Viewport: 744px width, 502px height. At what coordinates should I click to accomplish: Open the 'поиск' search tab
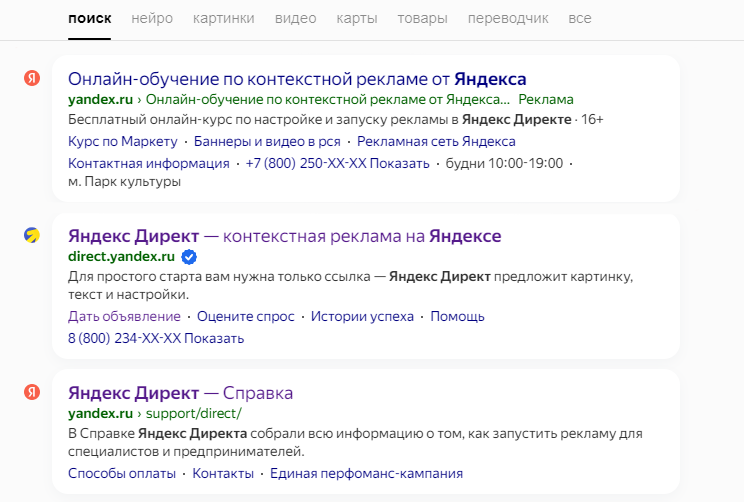coord(90,19)
